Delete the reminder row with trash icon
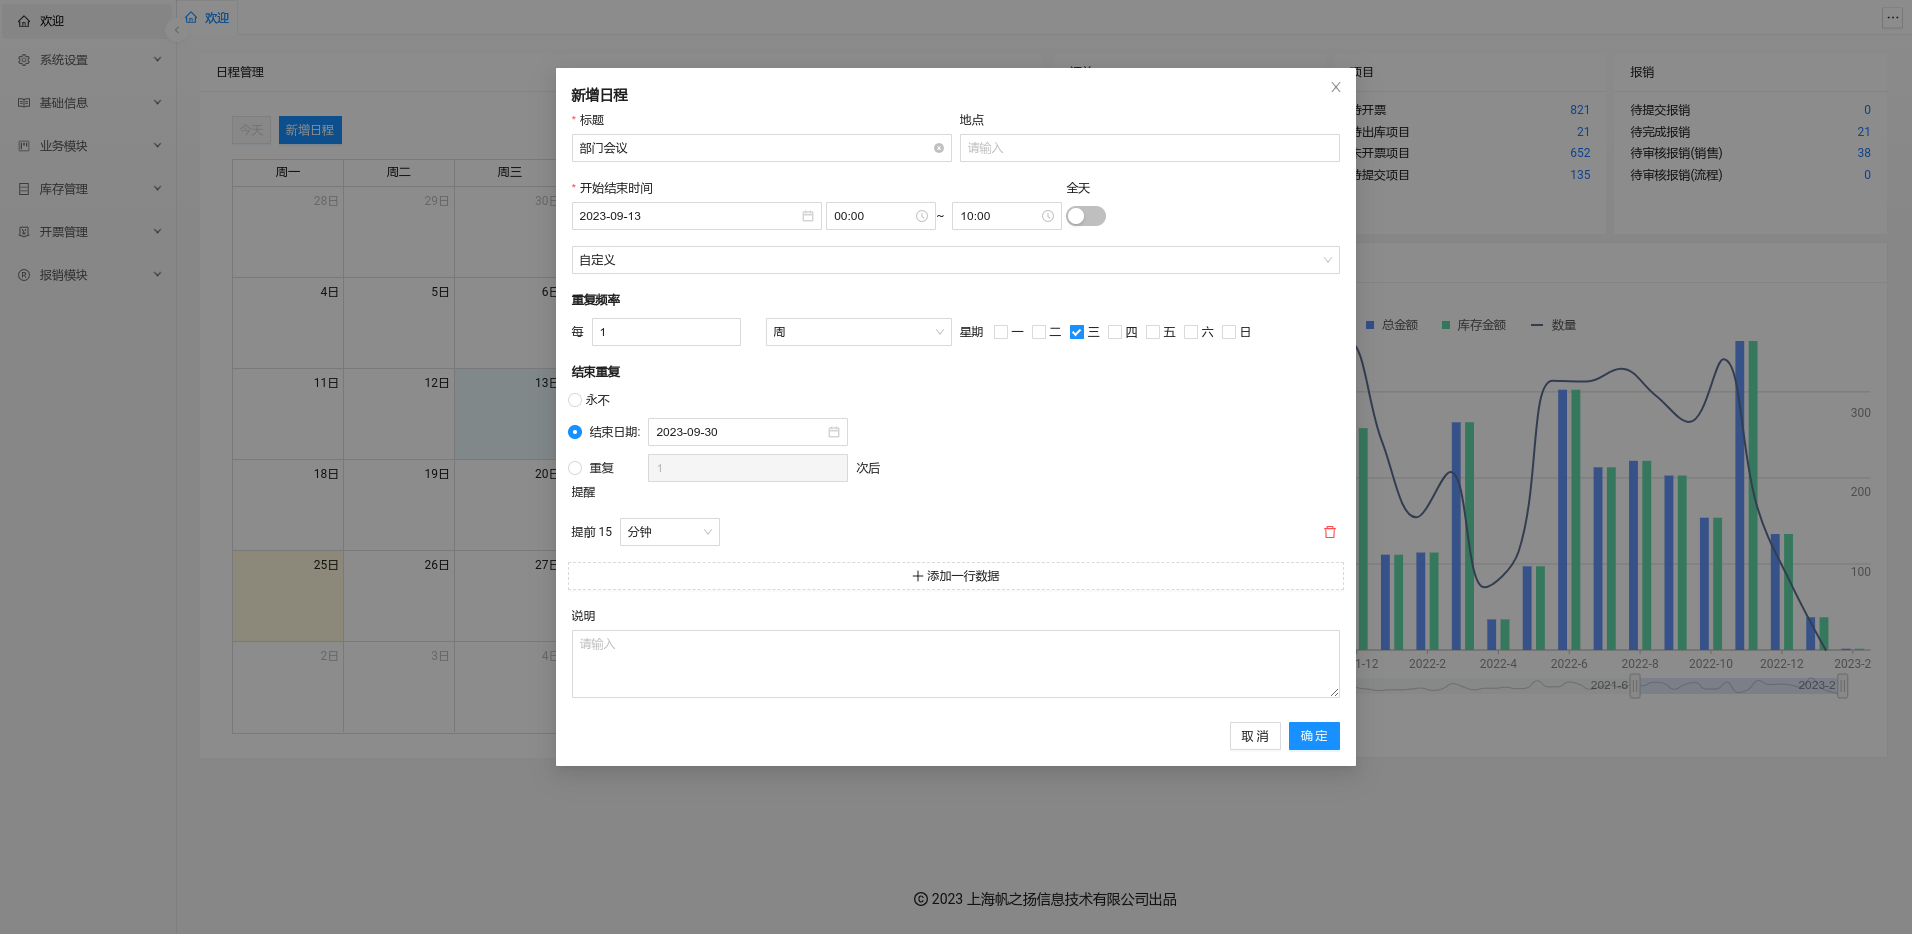This screenshot has width=1912, height=934. click(1330, 532)
